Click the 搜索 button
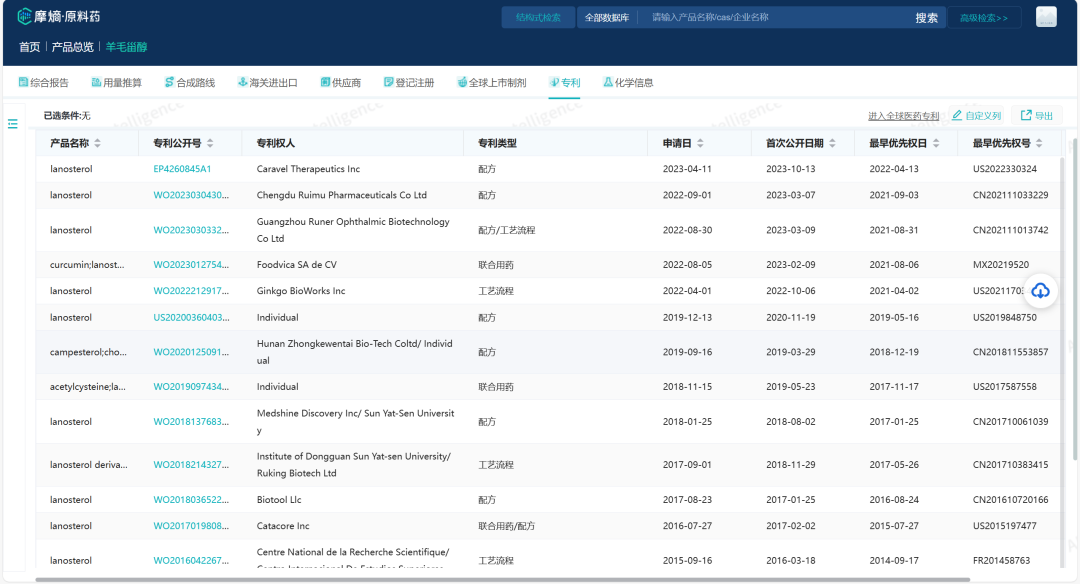The width and height of the screenshot is (1080, 584). [926, 18]
